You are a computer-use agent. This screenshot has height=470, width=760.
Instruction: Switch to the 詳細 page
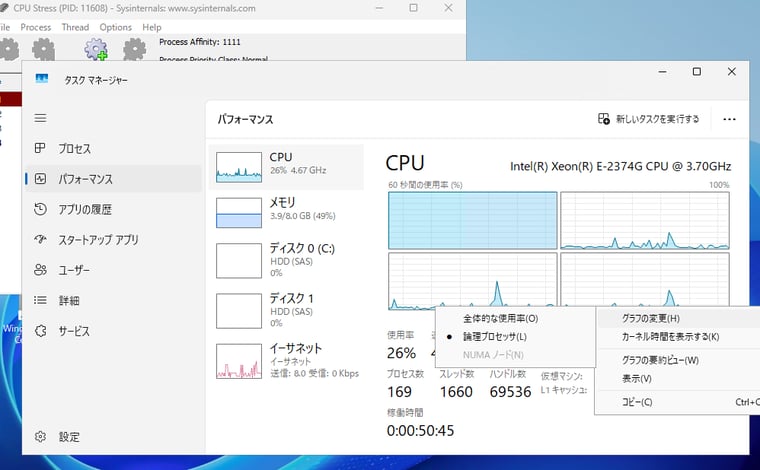coord(113,300)
